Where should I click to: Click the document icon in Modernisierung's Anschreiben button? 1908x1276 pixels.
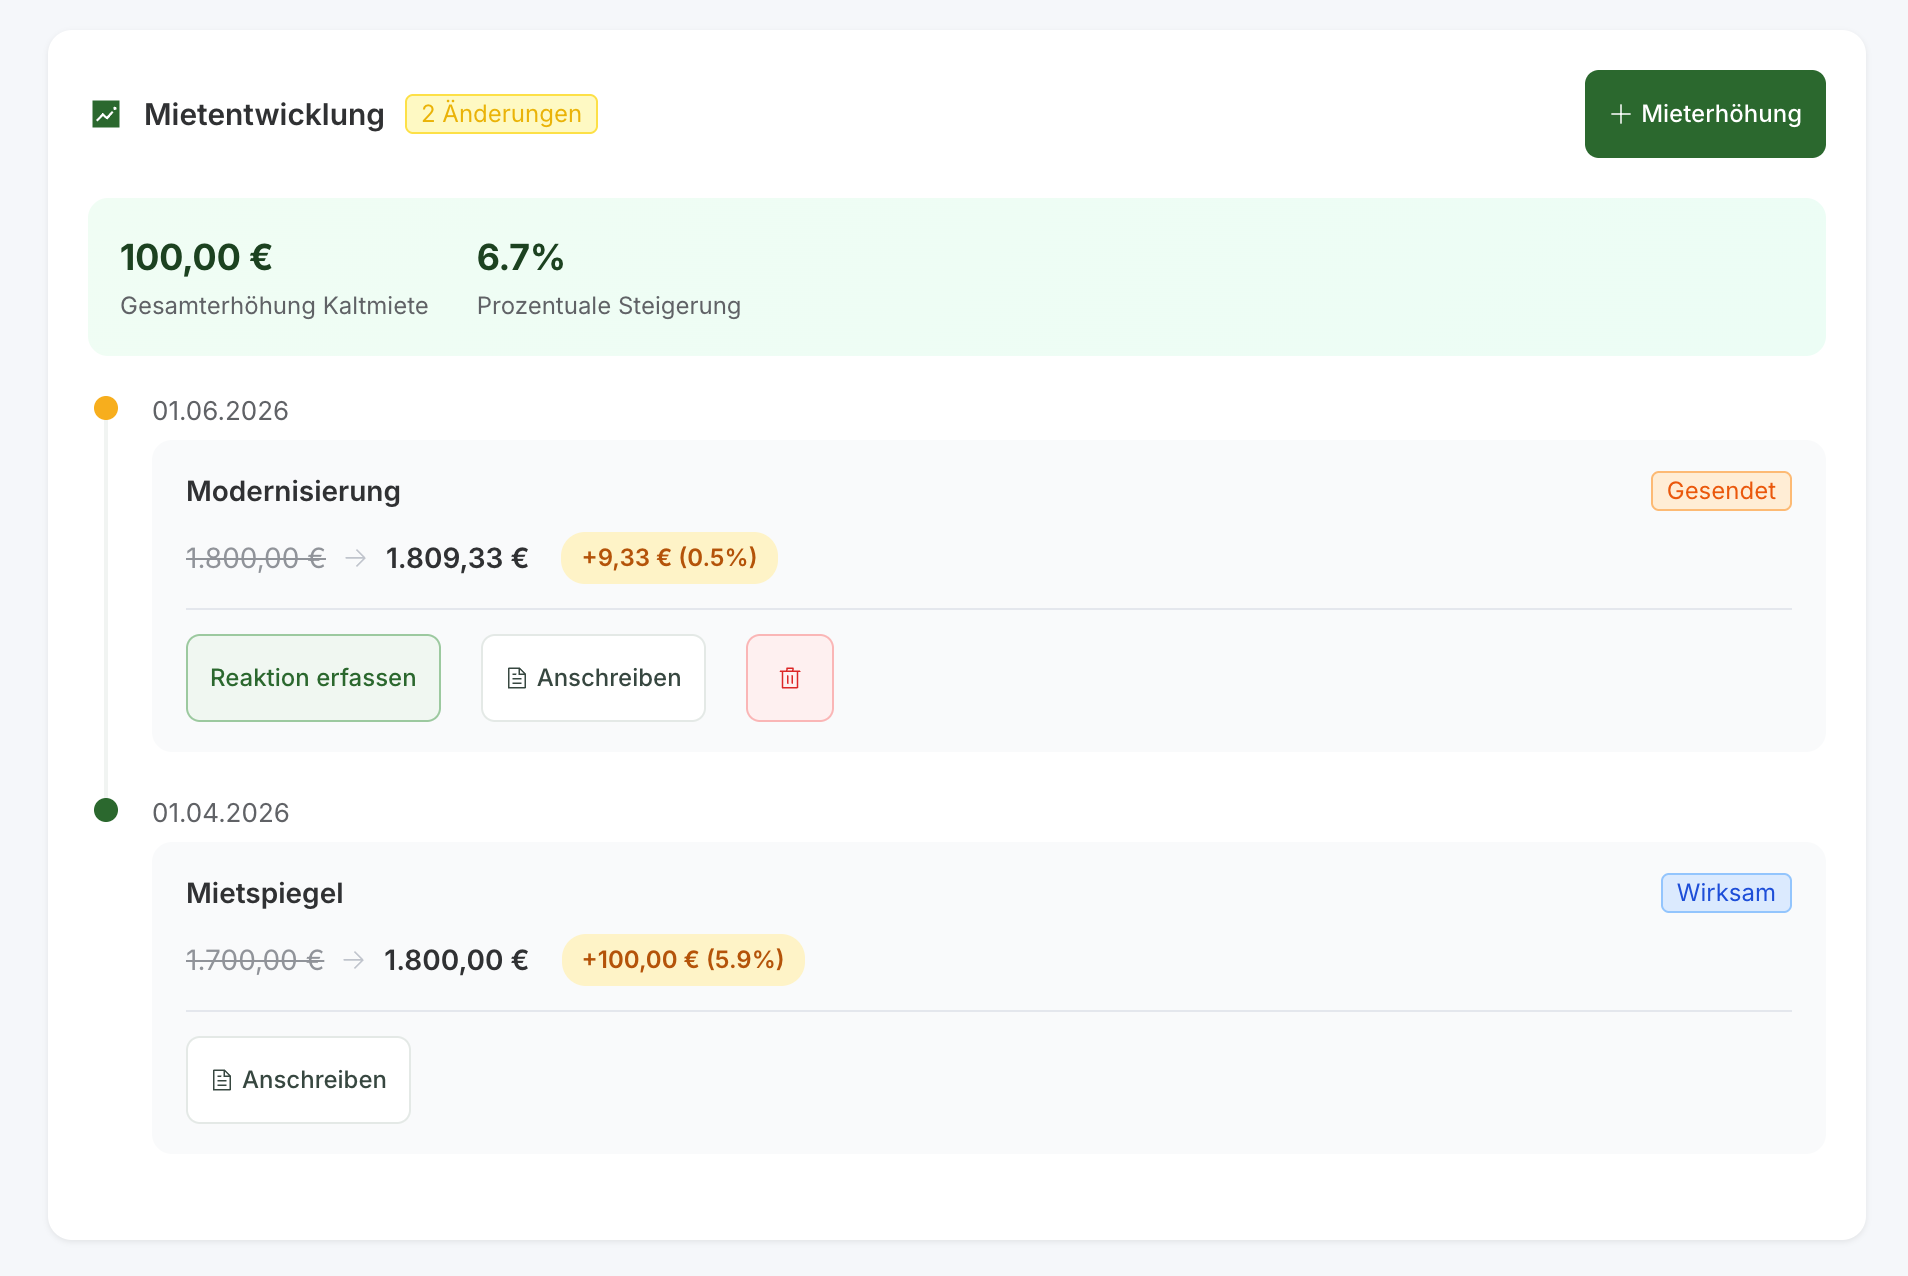517,678
